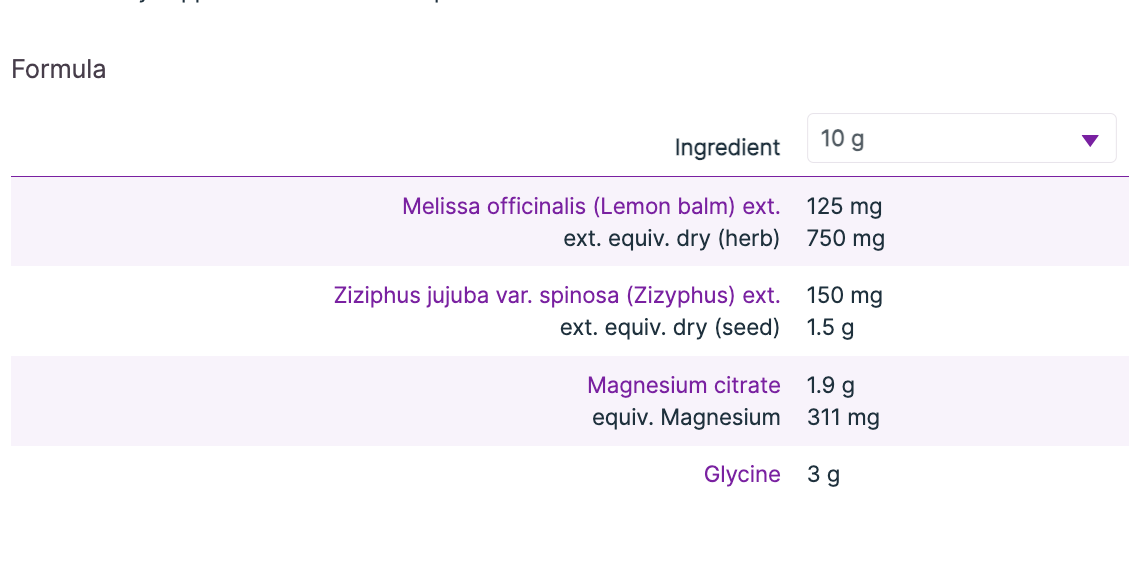Open the 10 g amount dropdown
The width and height of the screenshot is (1140, 574).
(960, 139)
